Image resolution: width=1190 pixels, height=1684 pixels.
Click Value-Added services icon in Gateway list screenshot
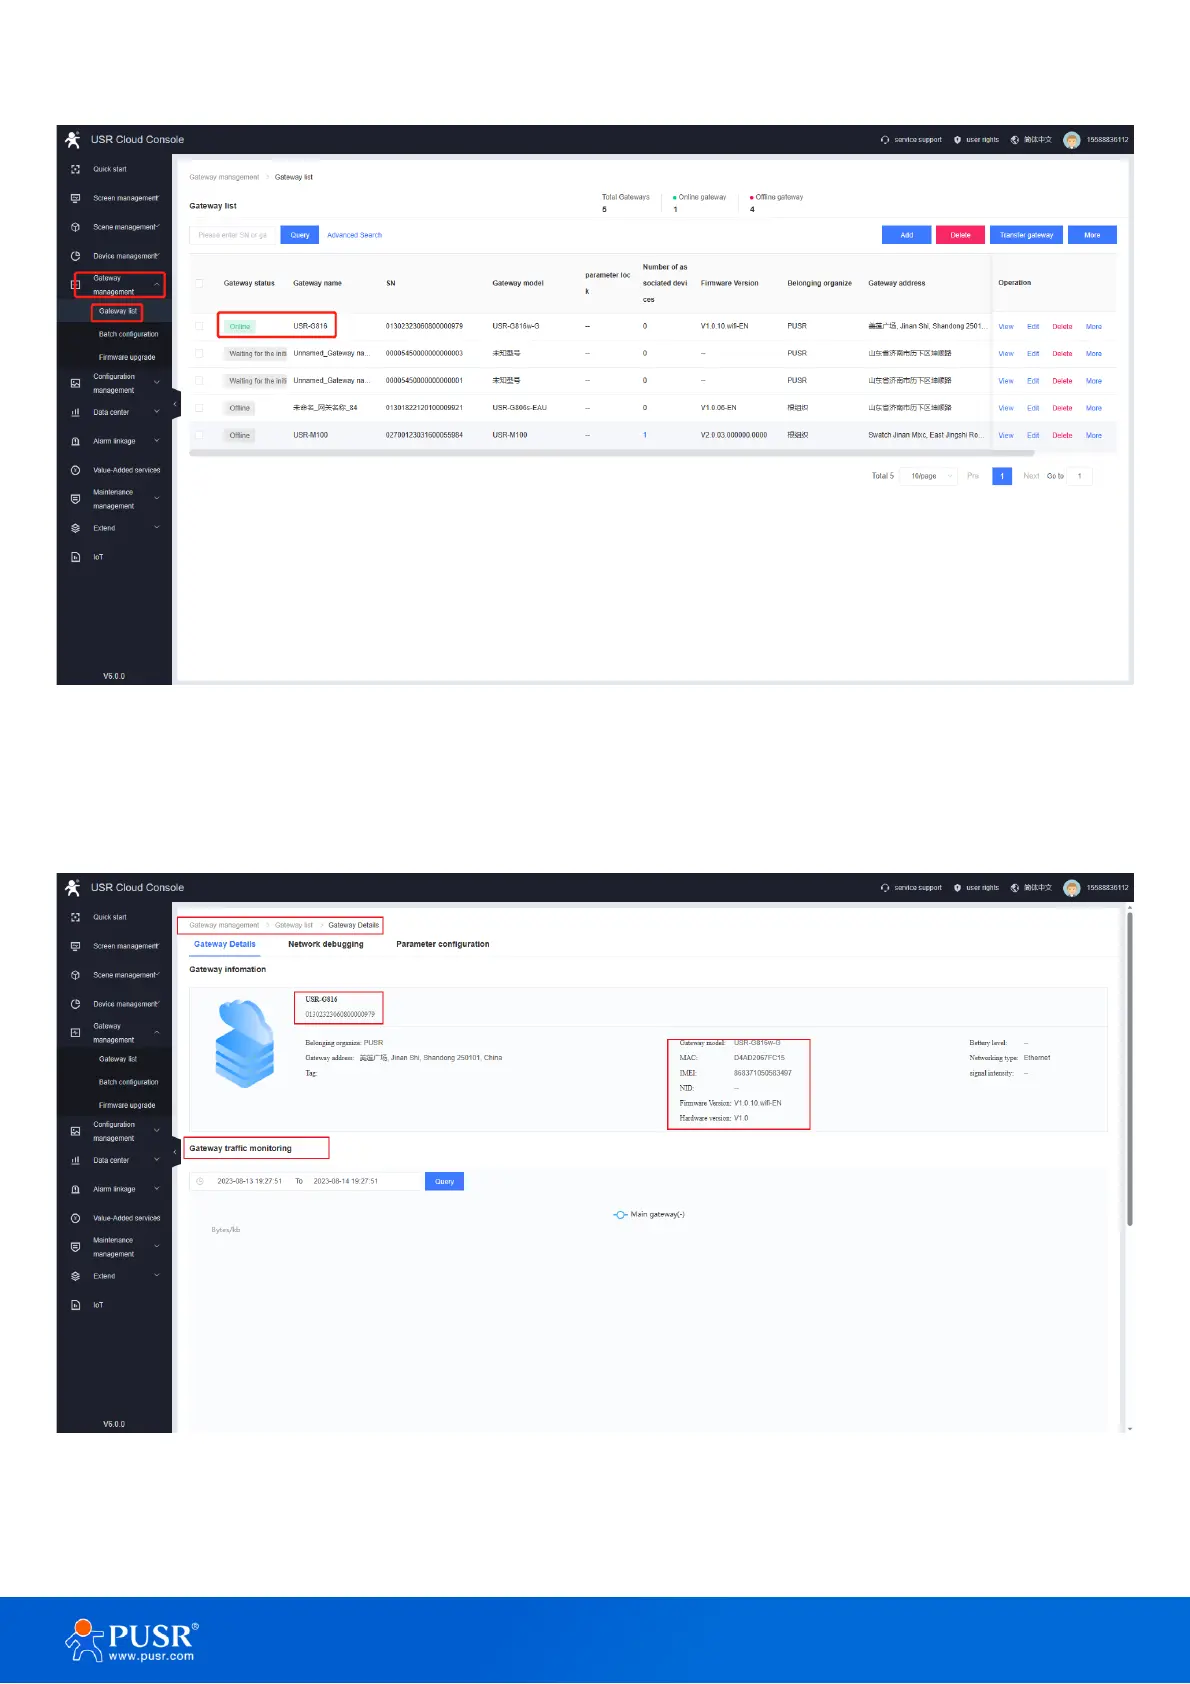75,470
